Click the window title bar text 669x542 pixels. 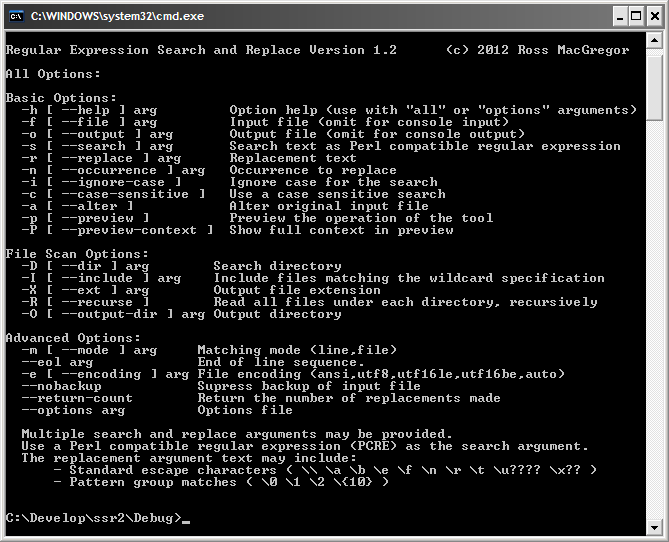point(117,17)
